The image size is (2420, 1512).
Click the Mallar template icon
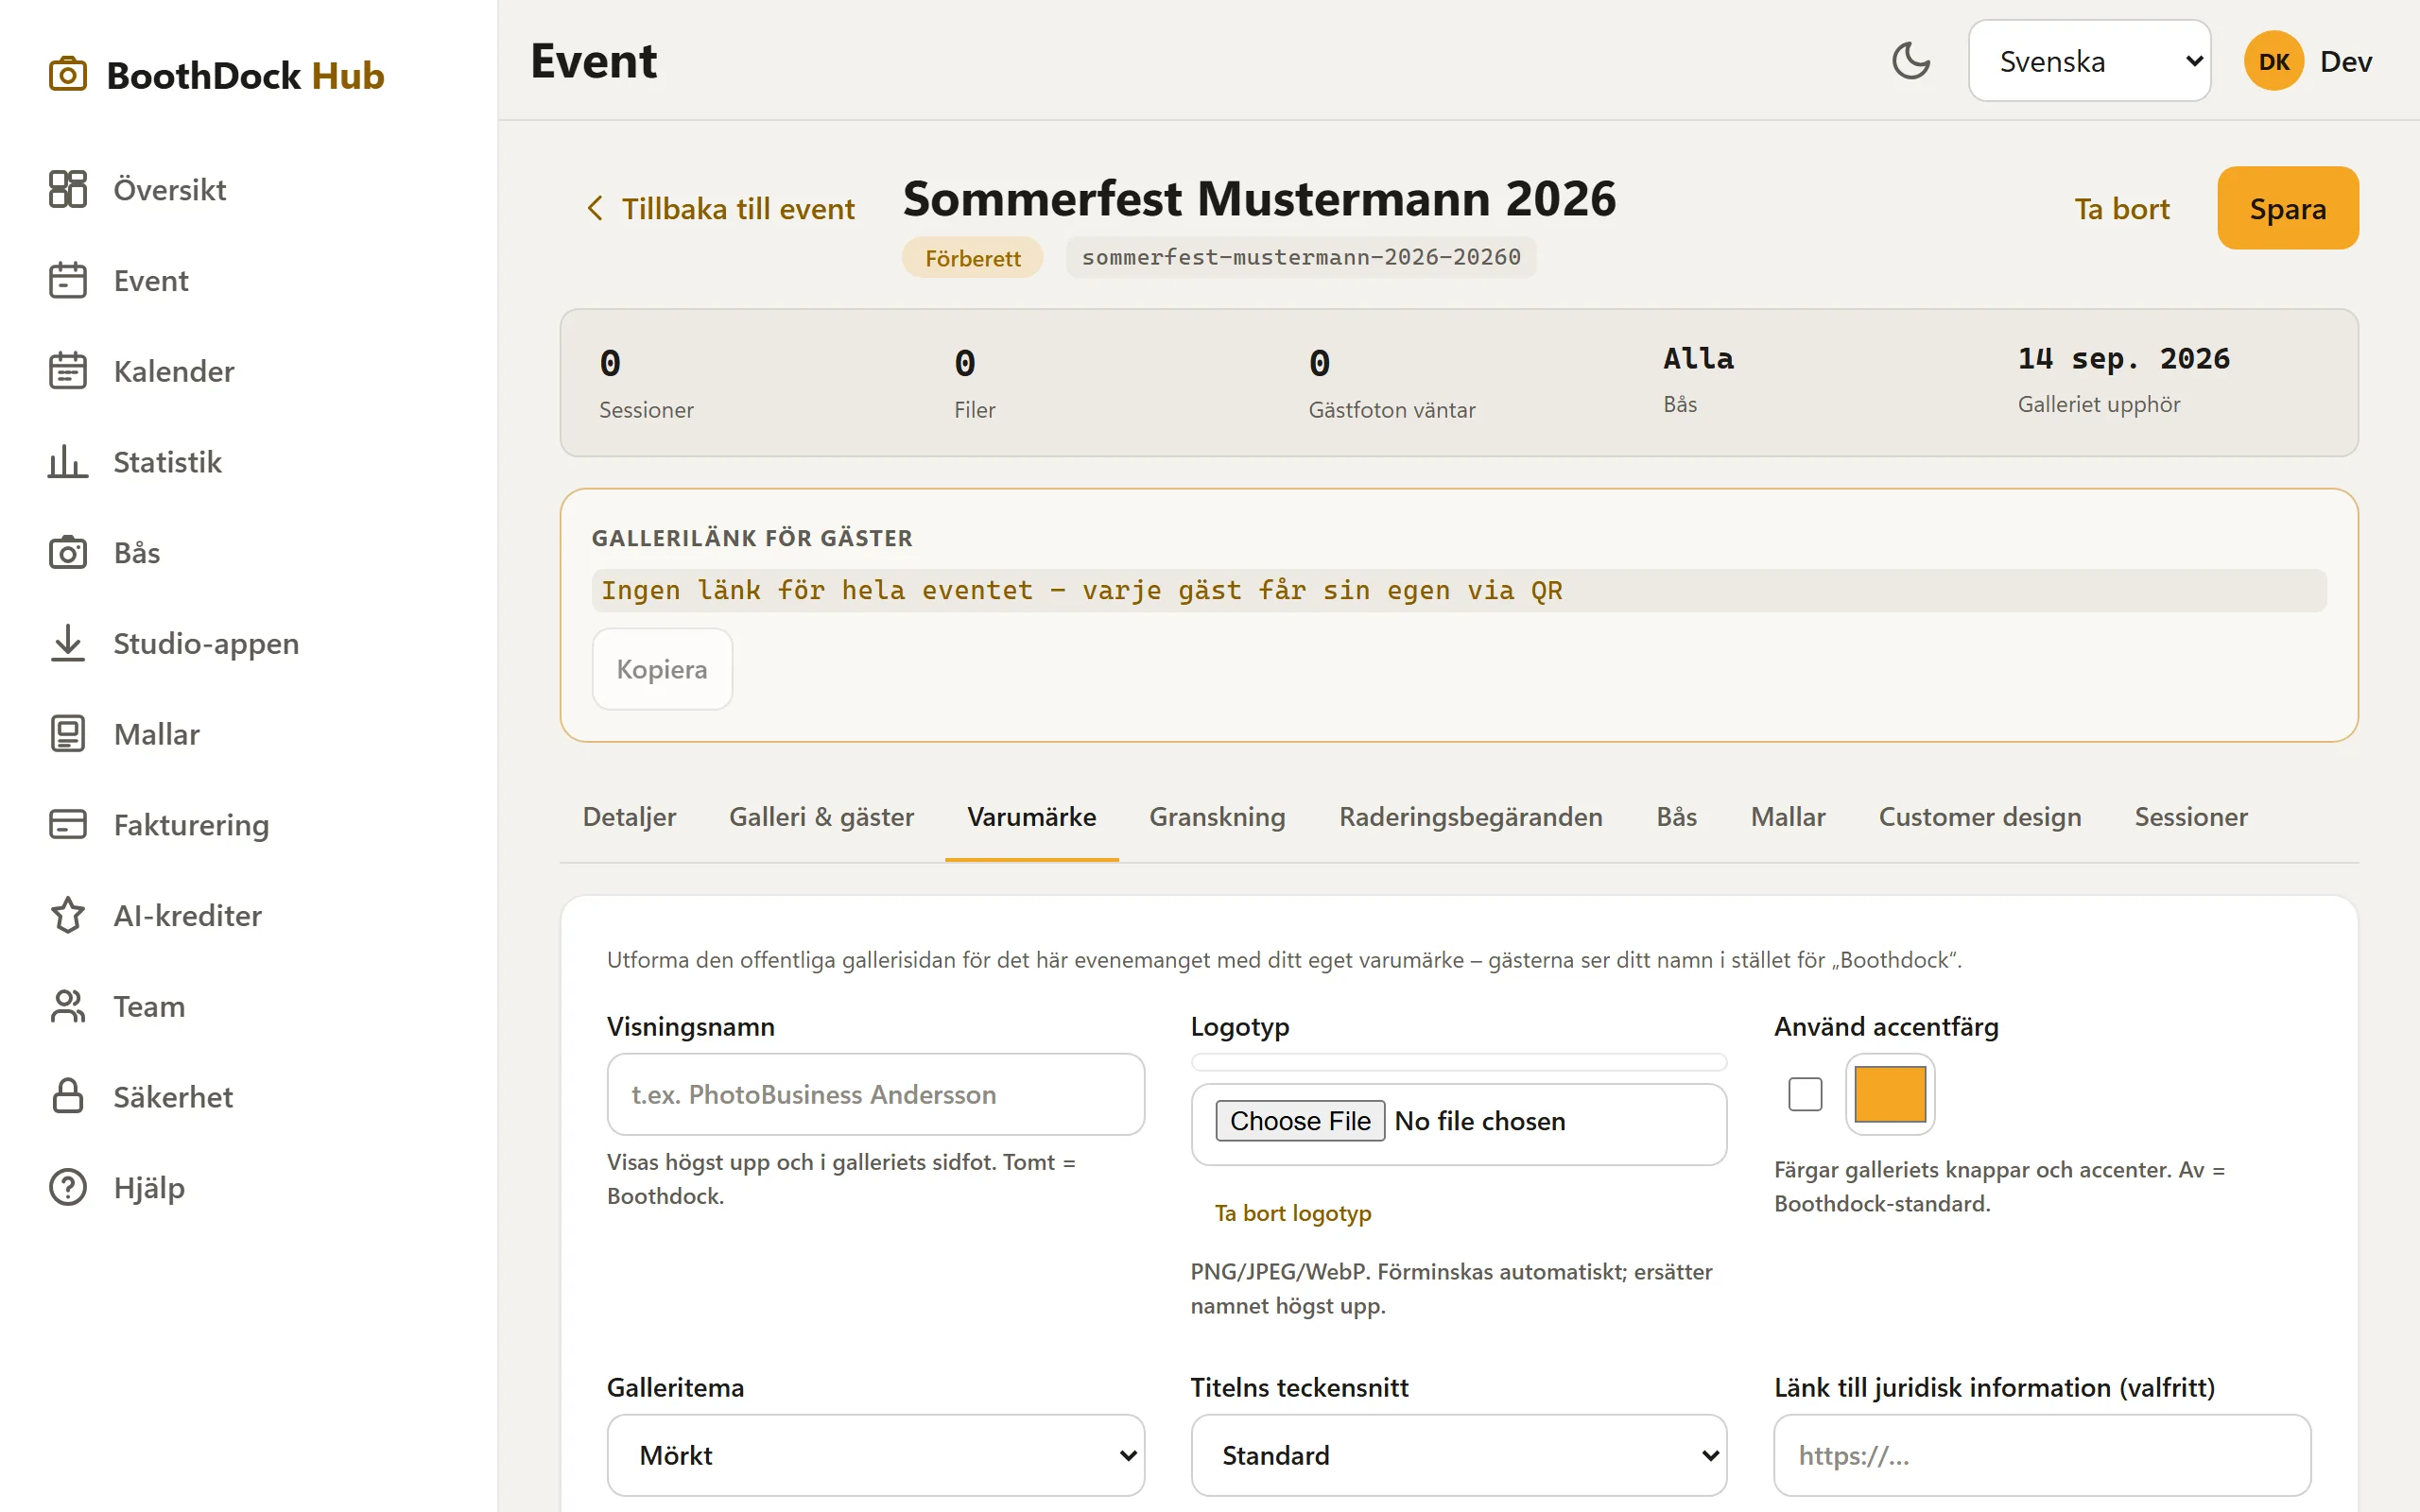point(68,734)
